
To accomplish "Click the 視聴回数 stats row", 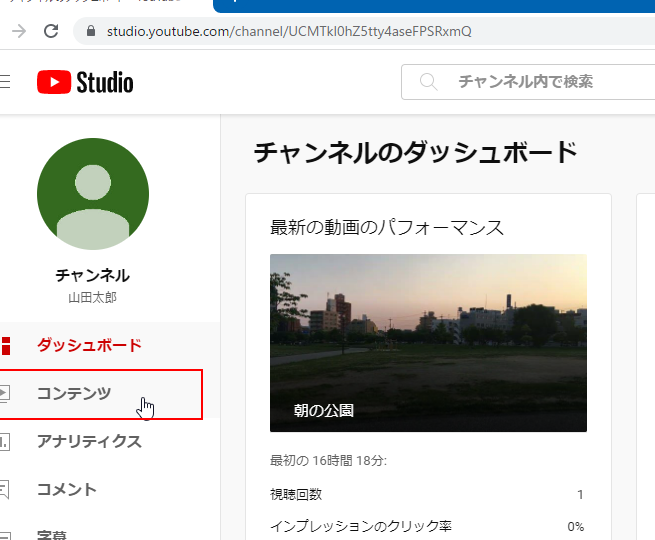I will pyautogui.click(x=427, y=495).
